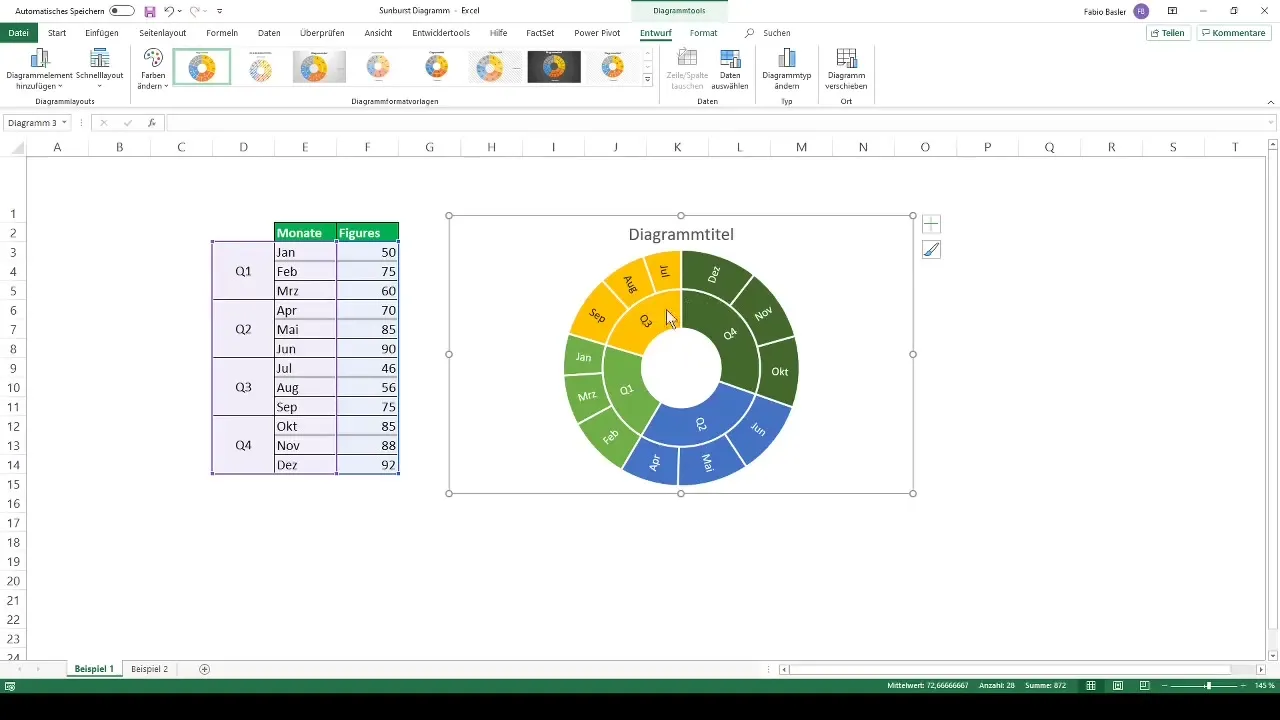Viewport: 1280px width, 720px height.
Task: Open Diagrammelement hinzufügen menu
Action: pos(40,69)
